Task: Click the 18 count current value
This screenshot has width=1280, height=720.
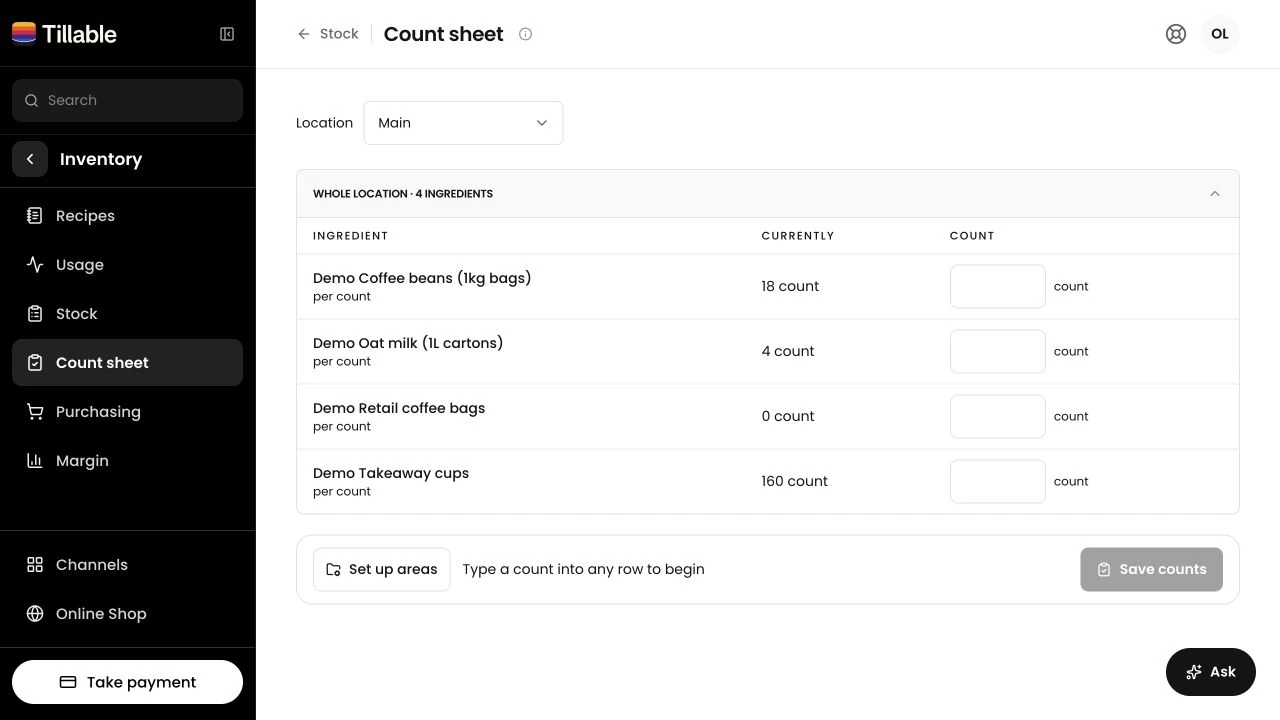Action: [x=790, y=286]
